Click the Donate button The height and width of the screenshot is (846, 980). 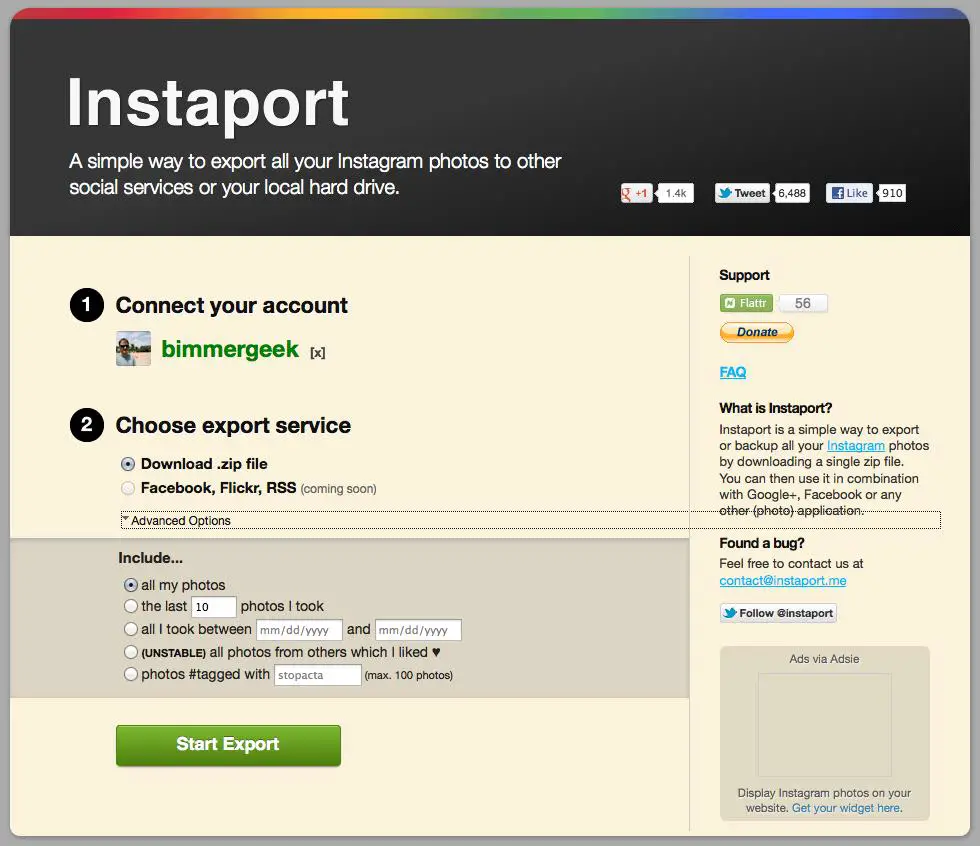pyautogui.click(x=757, y=332)
